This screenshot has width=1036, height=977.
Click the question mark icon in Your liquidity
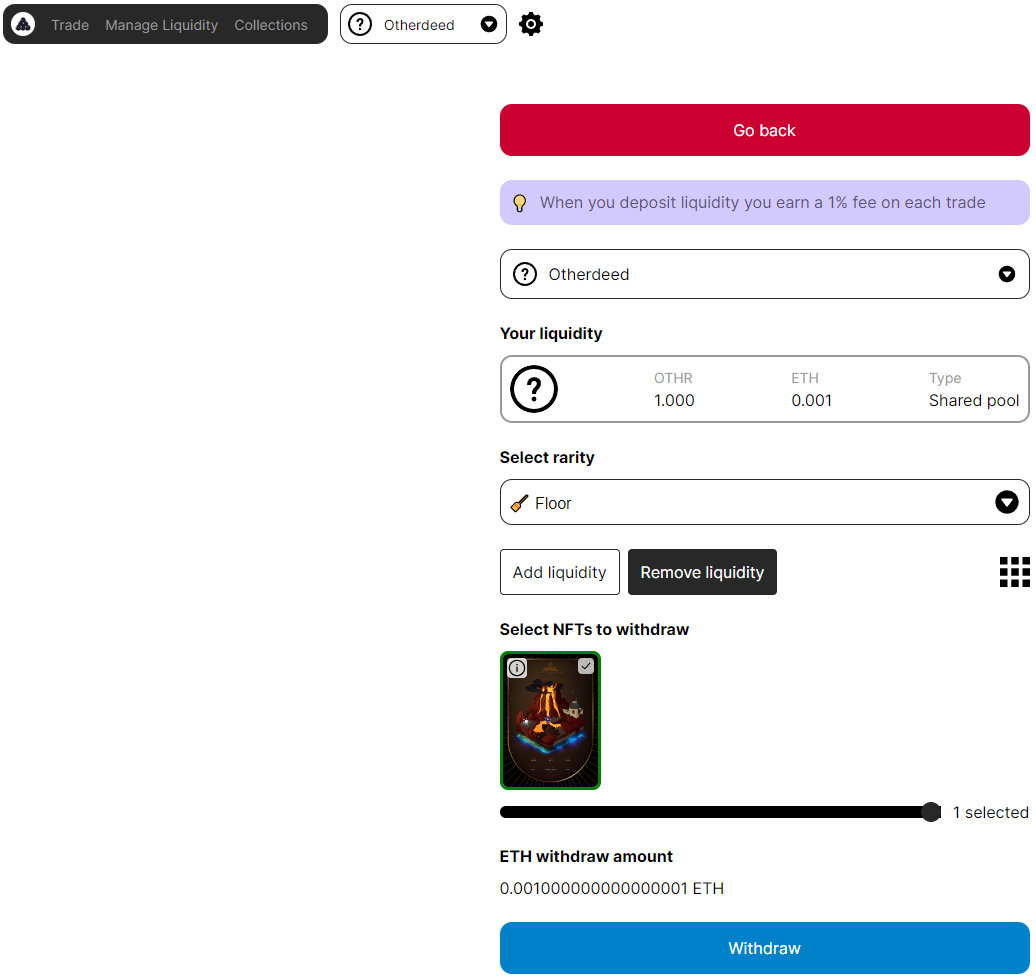point(534,389)
